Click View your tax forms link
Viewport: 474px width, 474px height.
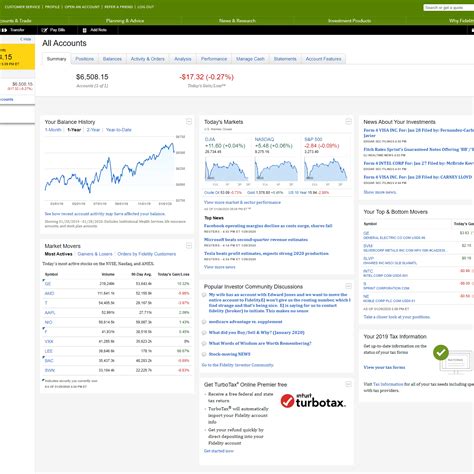tap(384, 367)
